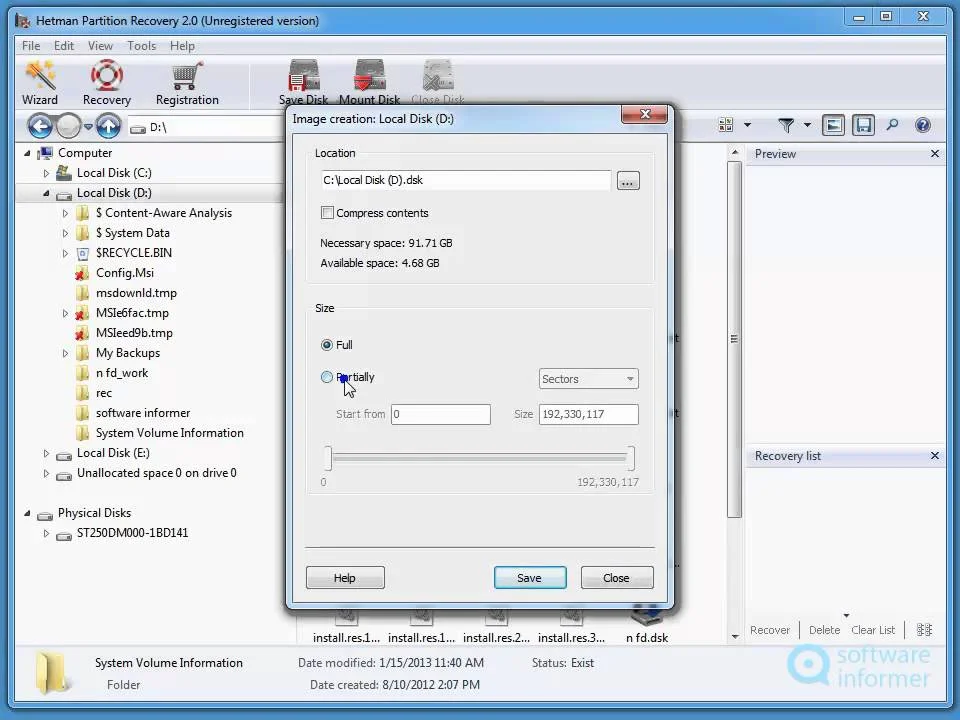Select the MSIeed9b.tmp folder
960x720 pixels.
pos(134,333)
